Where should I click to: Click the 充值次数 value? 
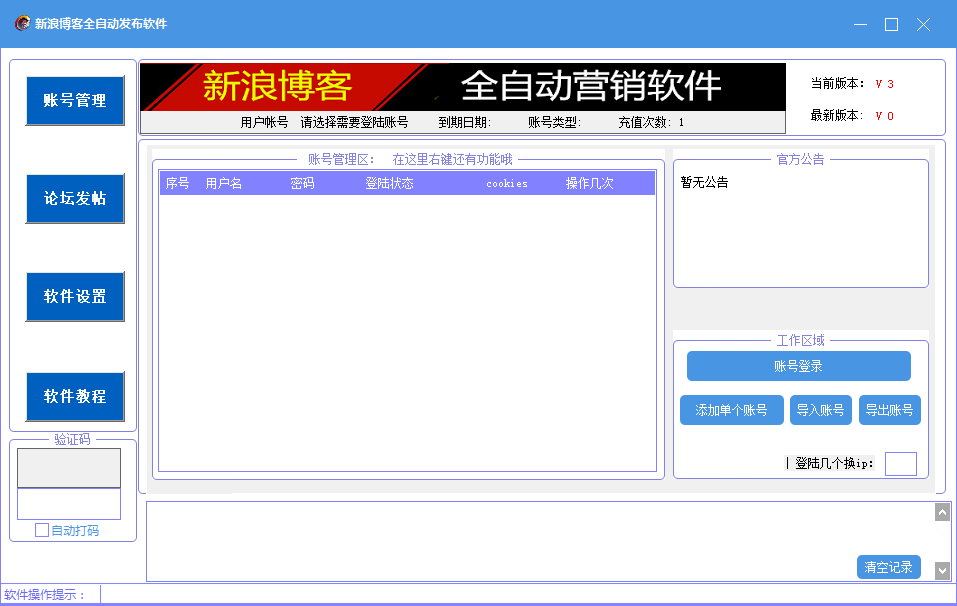click(x=681, y=123)
